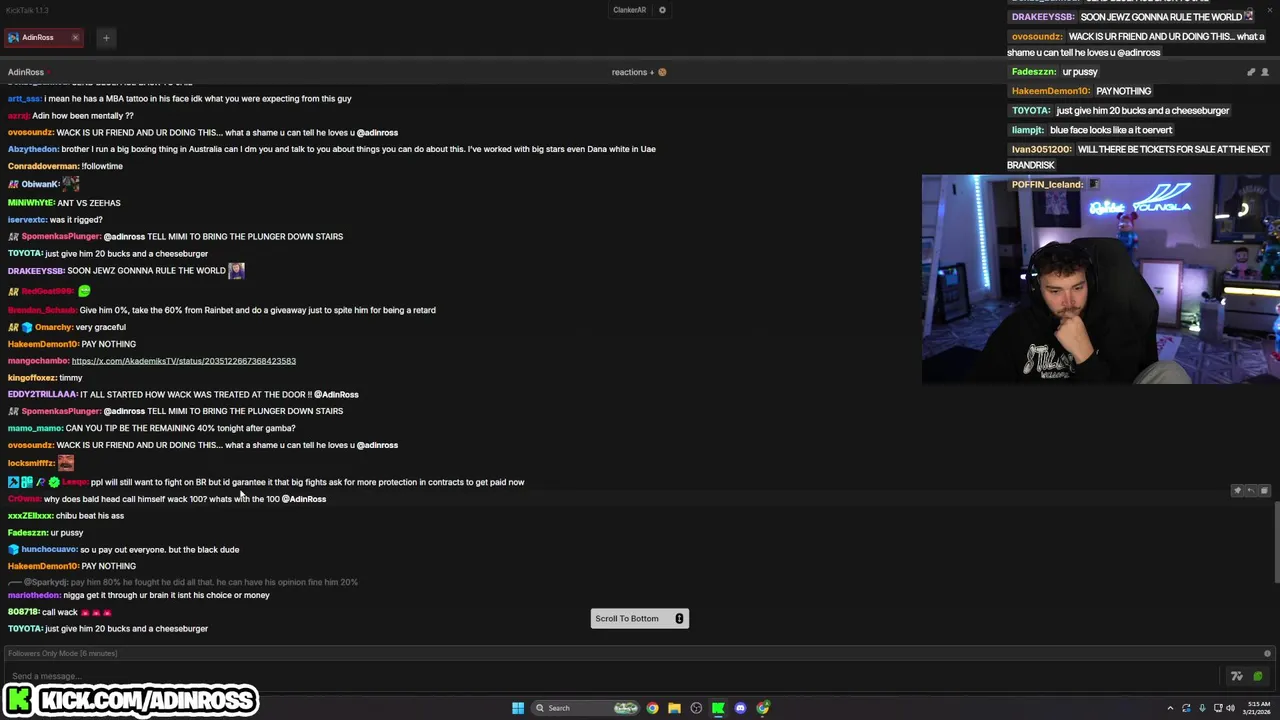Click username artt_sss

pos(24,99)
